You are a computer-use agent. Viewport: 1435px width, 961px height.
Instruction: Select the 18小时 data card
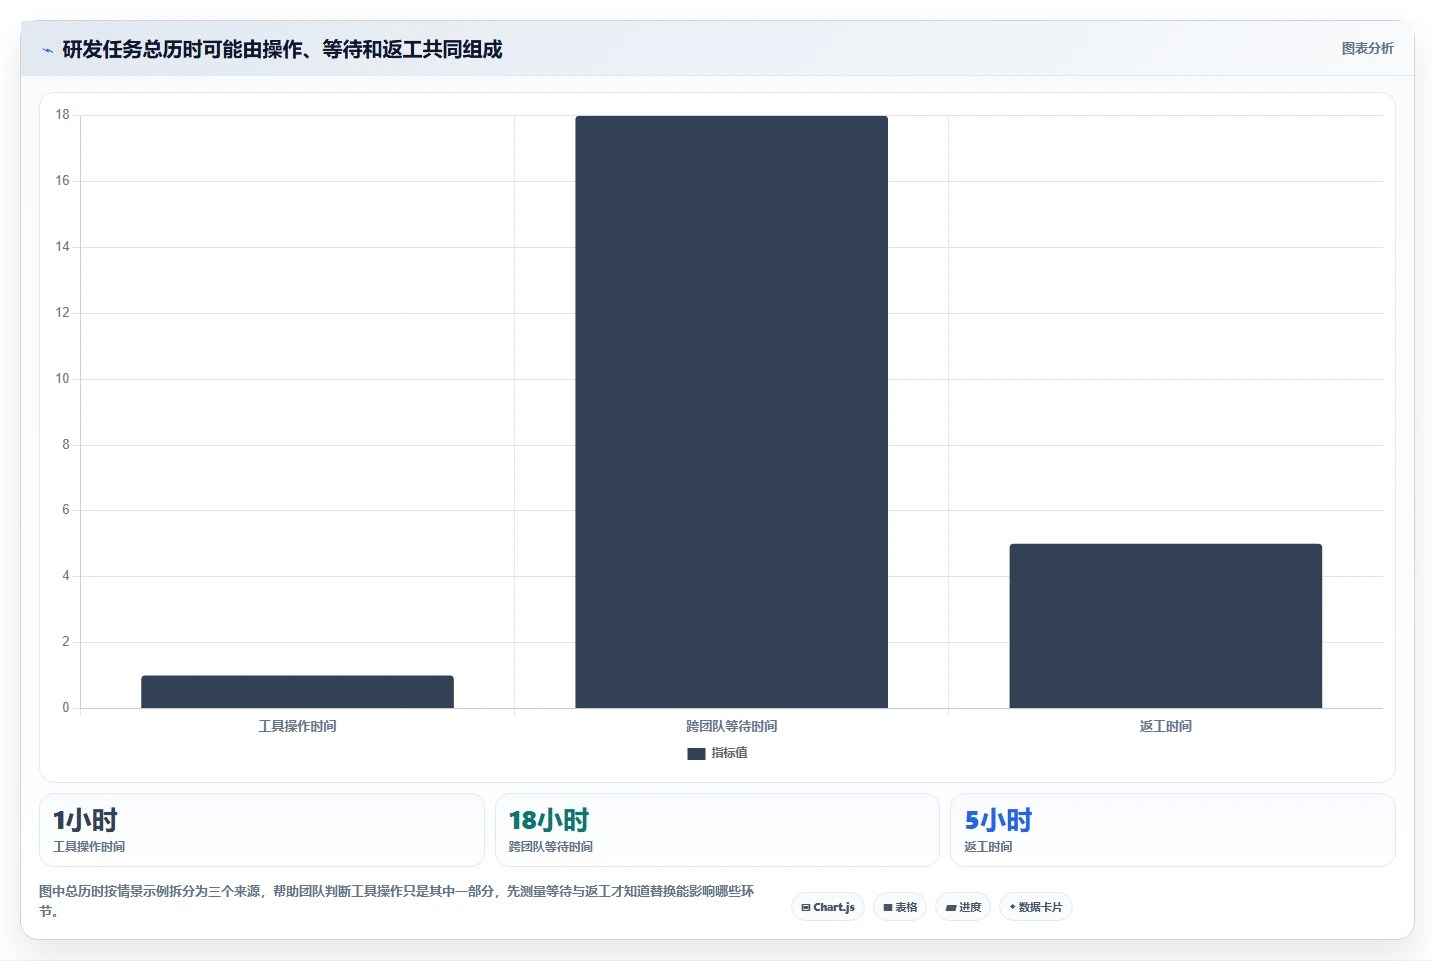(717, 830)
